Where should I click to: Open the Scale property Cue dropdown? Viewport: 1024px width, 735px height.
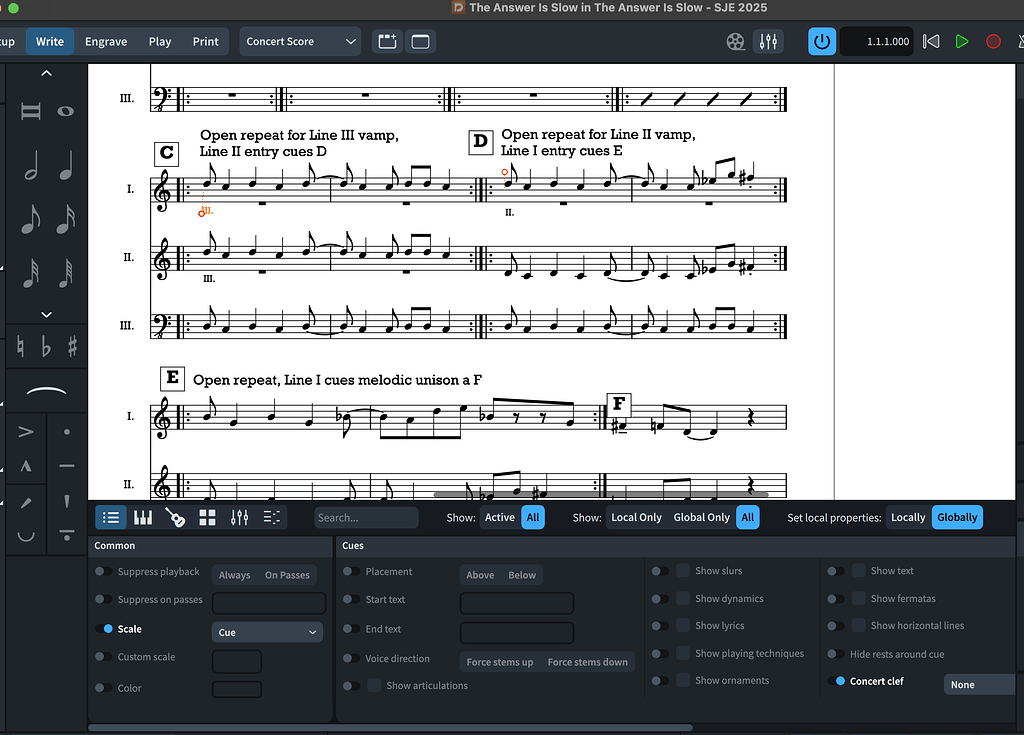pyautogui.click(x=266, y=632)
